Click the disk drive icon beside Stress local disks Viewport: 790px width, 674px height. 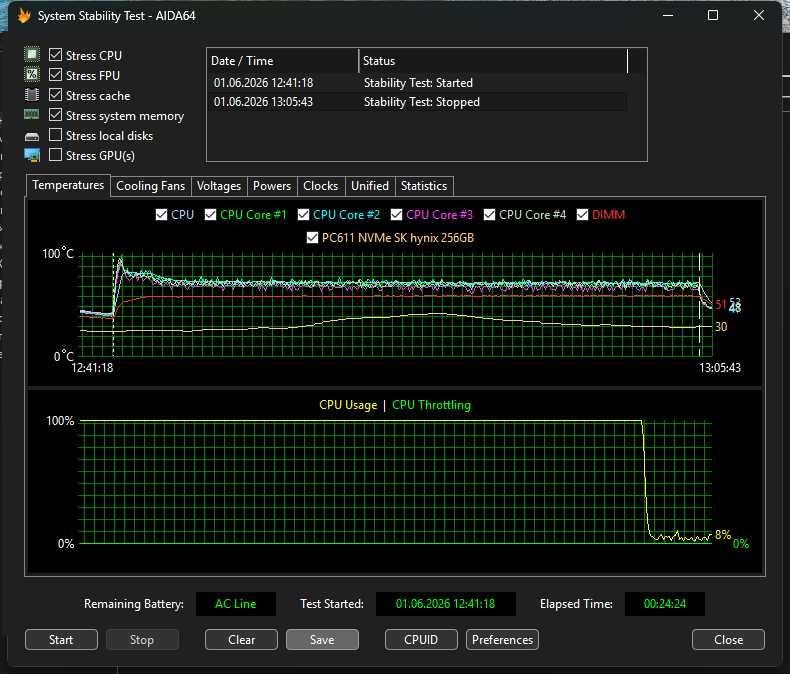click(32, 137)
